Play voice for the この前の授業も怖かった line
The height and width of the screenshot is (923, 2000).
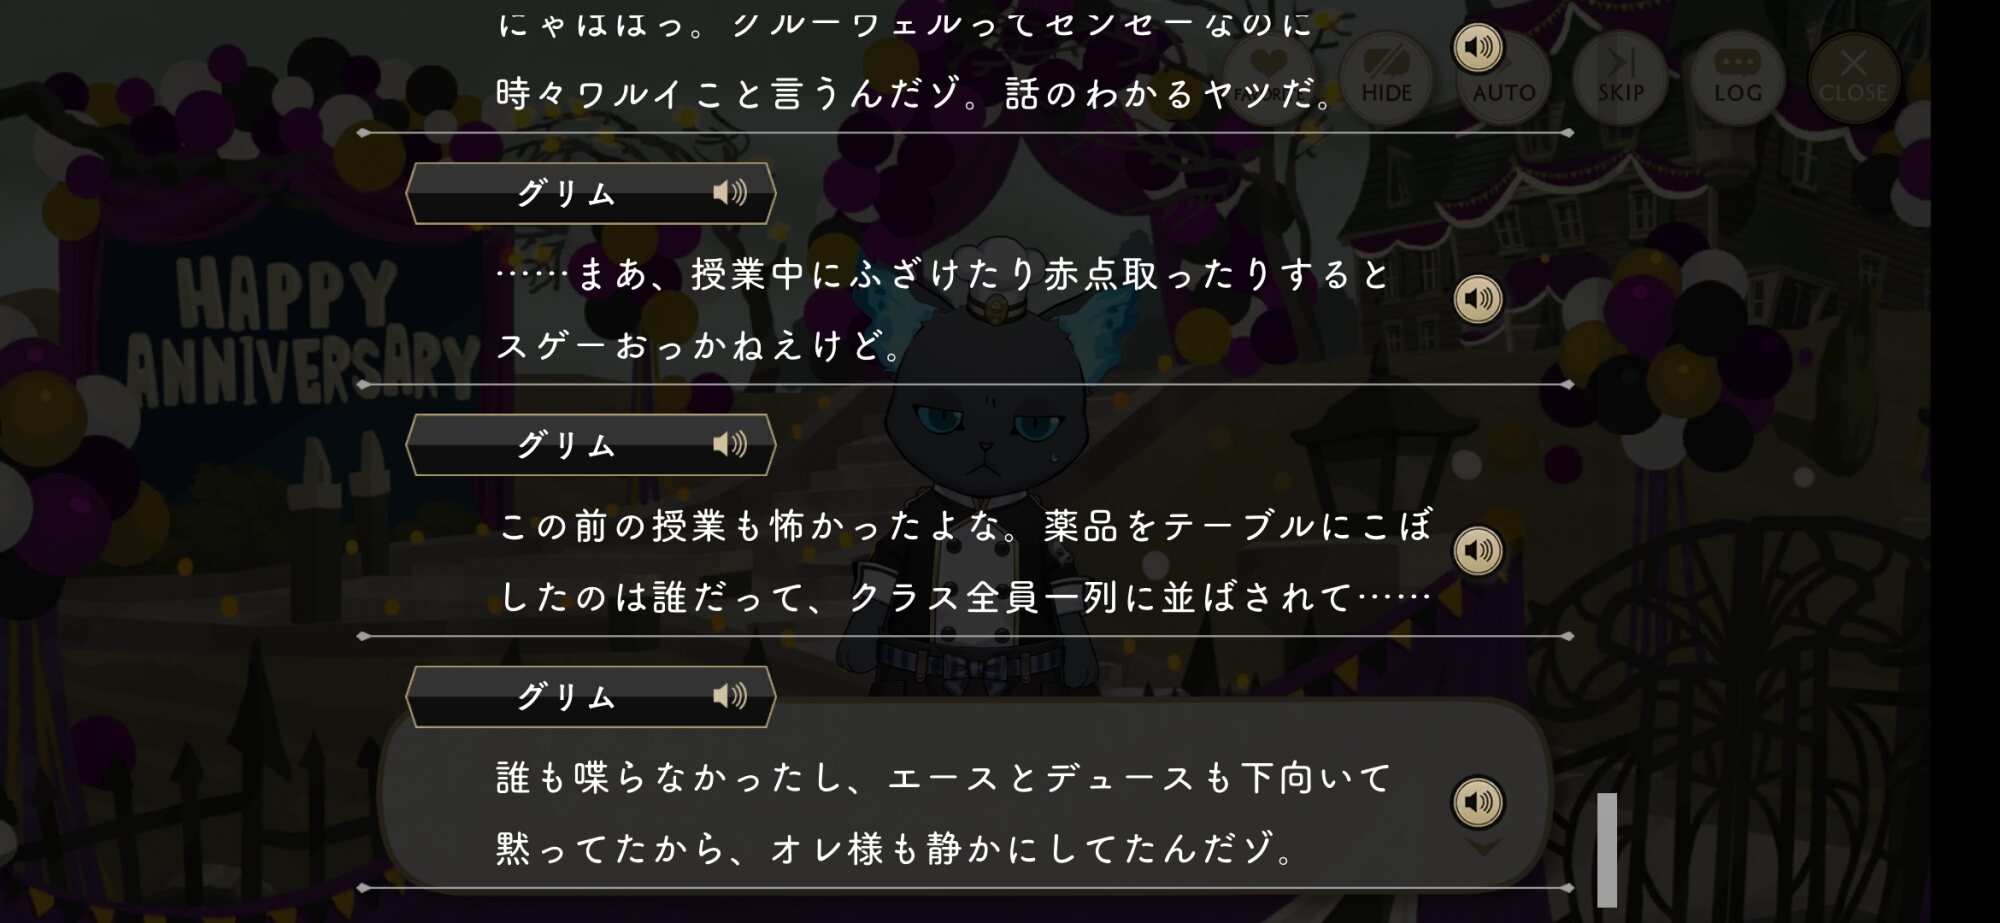(1478, 550)
